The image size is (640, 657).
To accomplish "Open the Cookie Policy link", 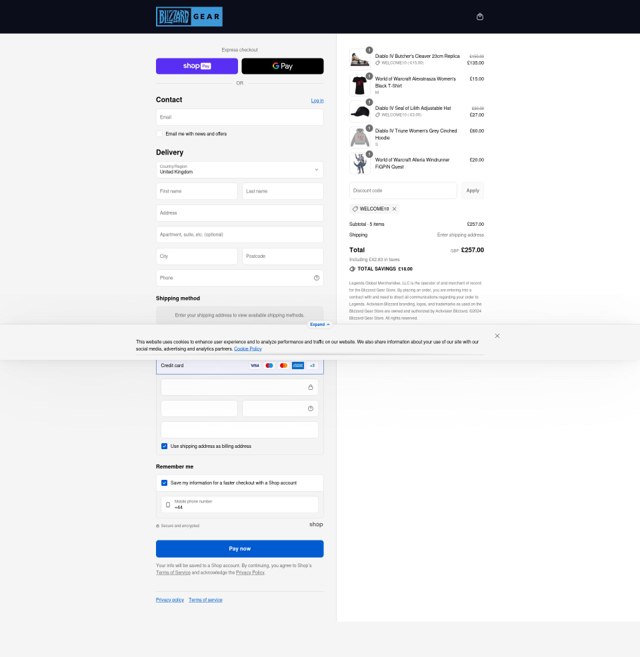I will 248,349.
